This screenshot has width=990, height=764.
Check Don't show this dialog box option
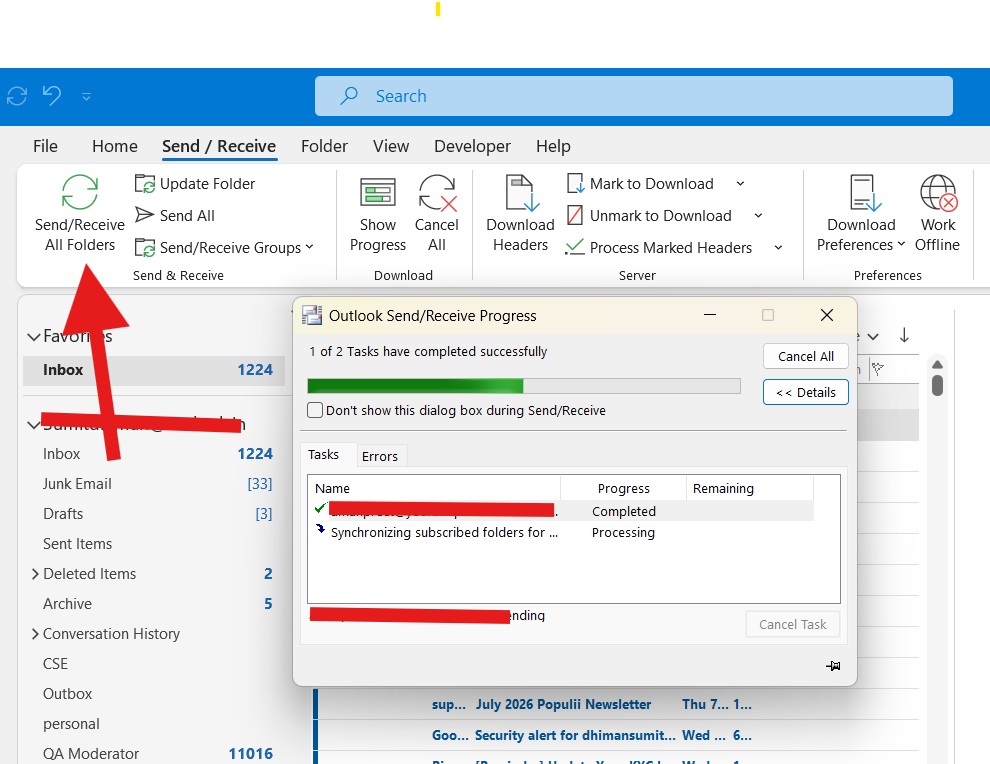(x=315, y=410)
